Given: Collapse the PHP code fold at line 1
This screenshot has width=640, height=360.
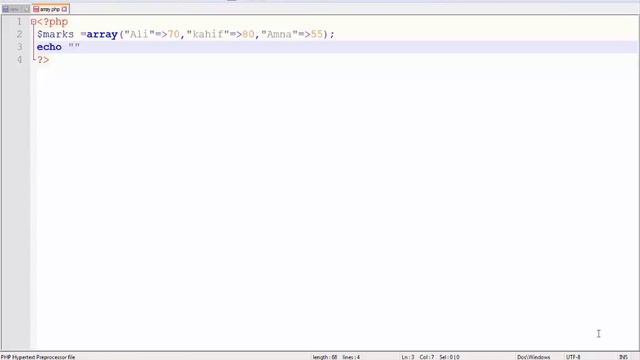Looking at the screenshot, I should pos(33,22).
